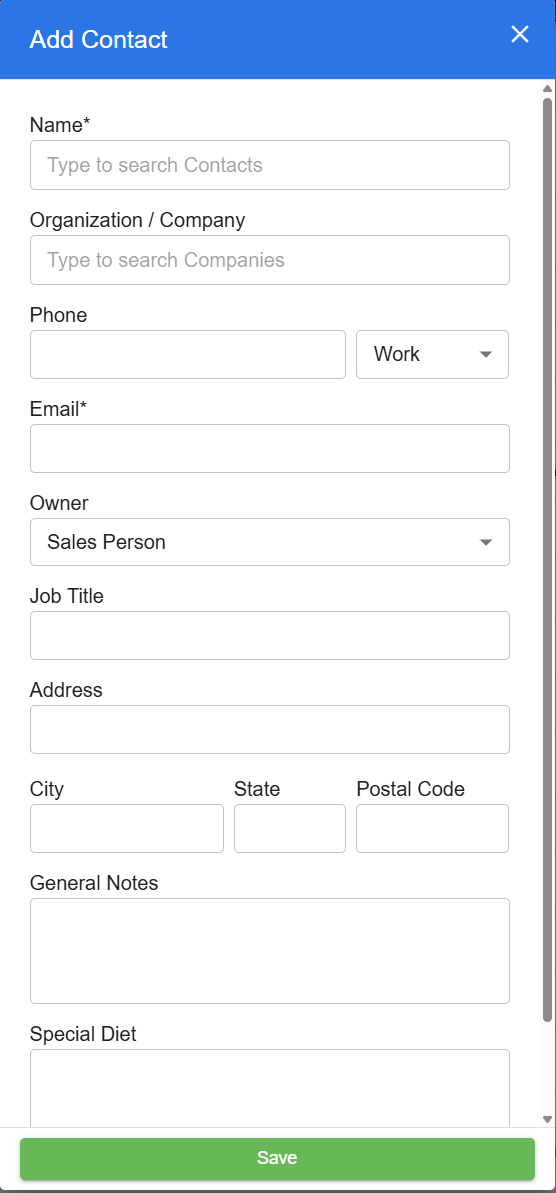Image resolution: width=556 pixels, height=1193 pixels.
Task: Click the State input box
Action: (290, 829)
